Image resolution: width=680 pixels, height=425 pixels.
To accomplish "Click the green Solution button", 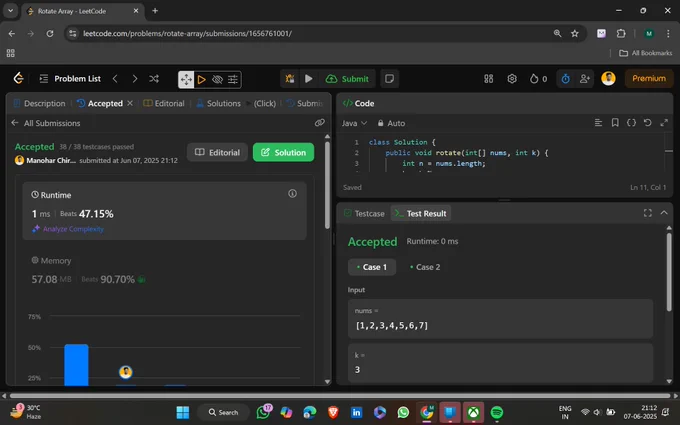I will (x=283, y=152).
